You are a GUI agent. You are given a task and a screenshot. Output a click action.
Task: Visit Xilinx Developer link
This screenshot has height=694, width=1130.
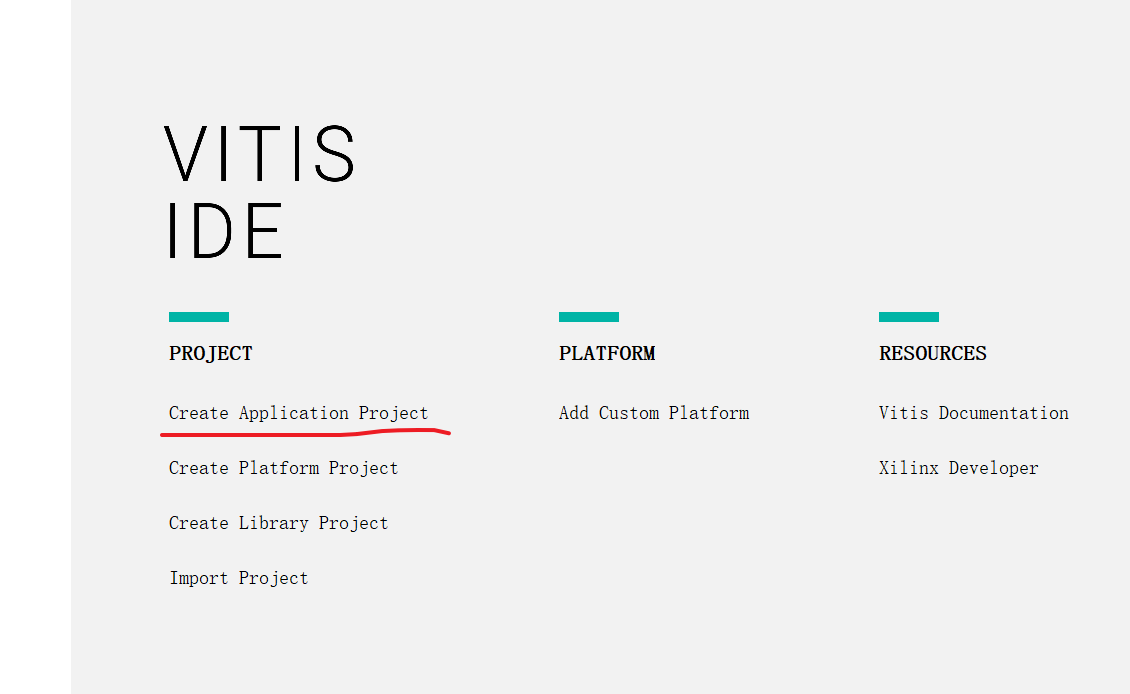point(958,468)
